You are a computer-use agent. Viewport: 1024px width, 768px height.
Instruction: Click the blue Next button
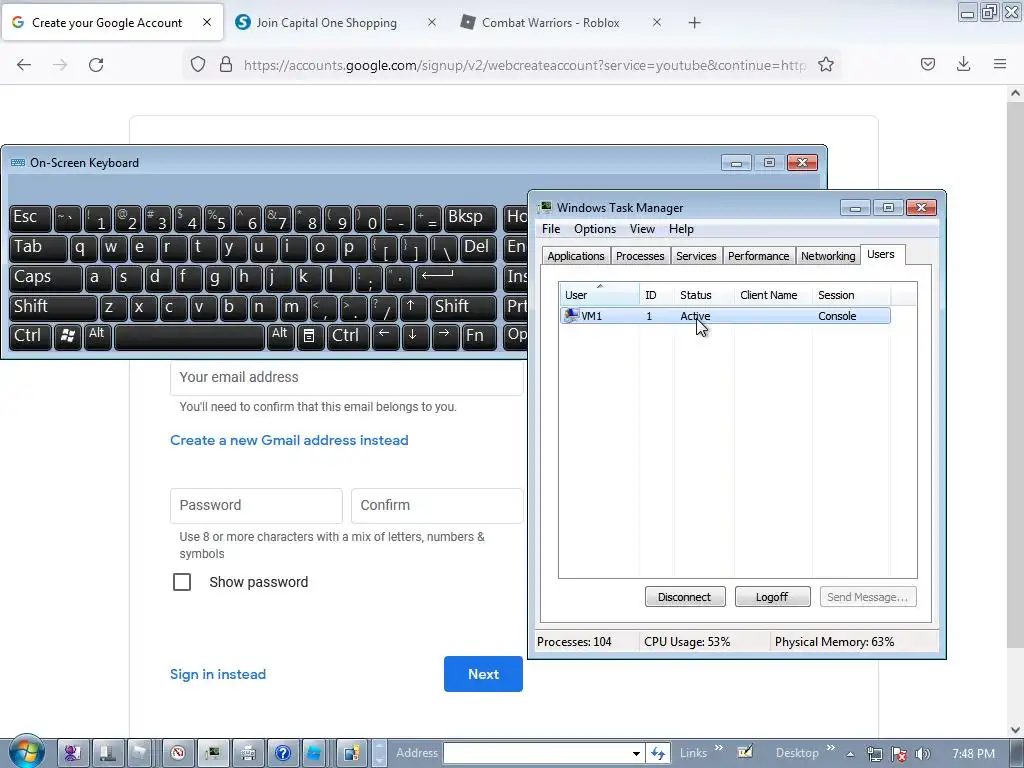pyautogui.click(x=483, y=674)
